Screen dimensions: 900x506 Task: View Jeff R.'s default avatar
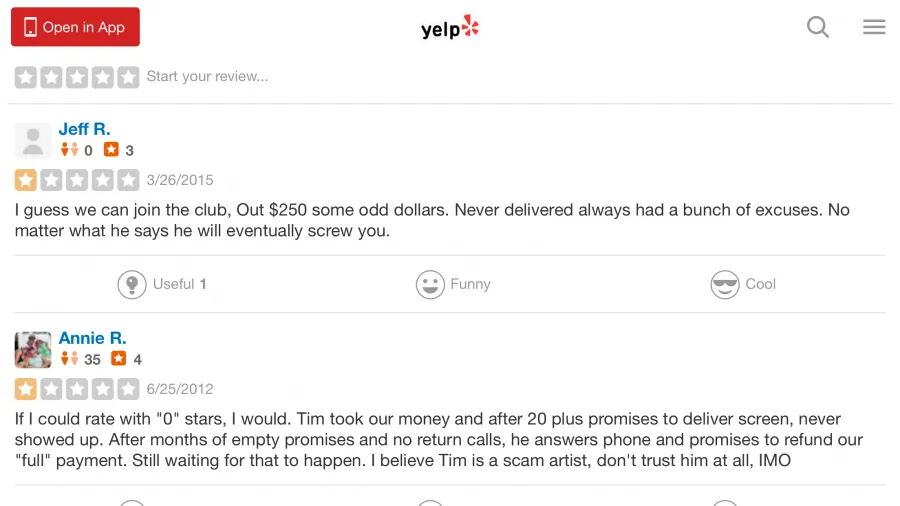(x=33, y=141)
